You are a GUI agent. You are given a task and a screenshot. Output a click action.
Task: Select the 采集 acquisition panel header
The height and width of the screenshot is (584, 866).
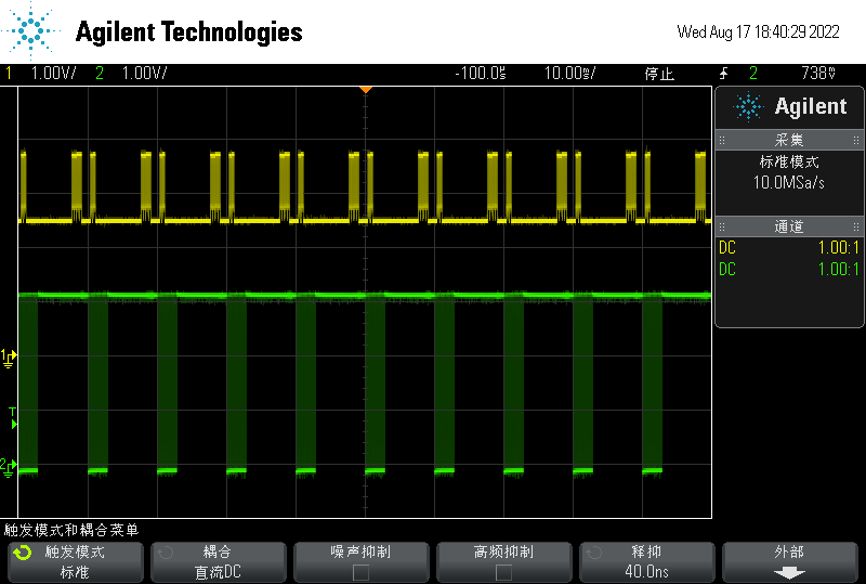789,140
